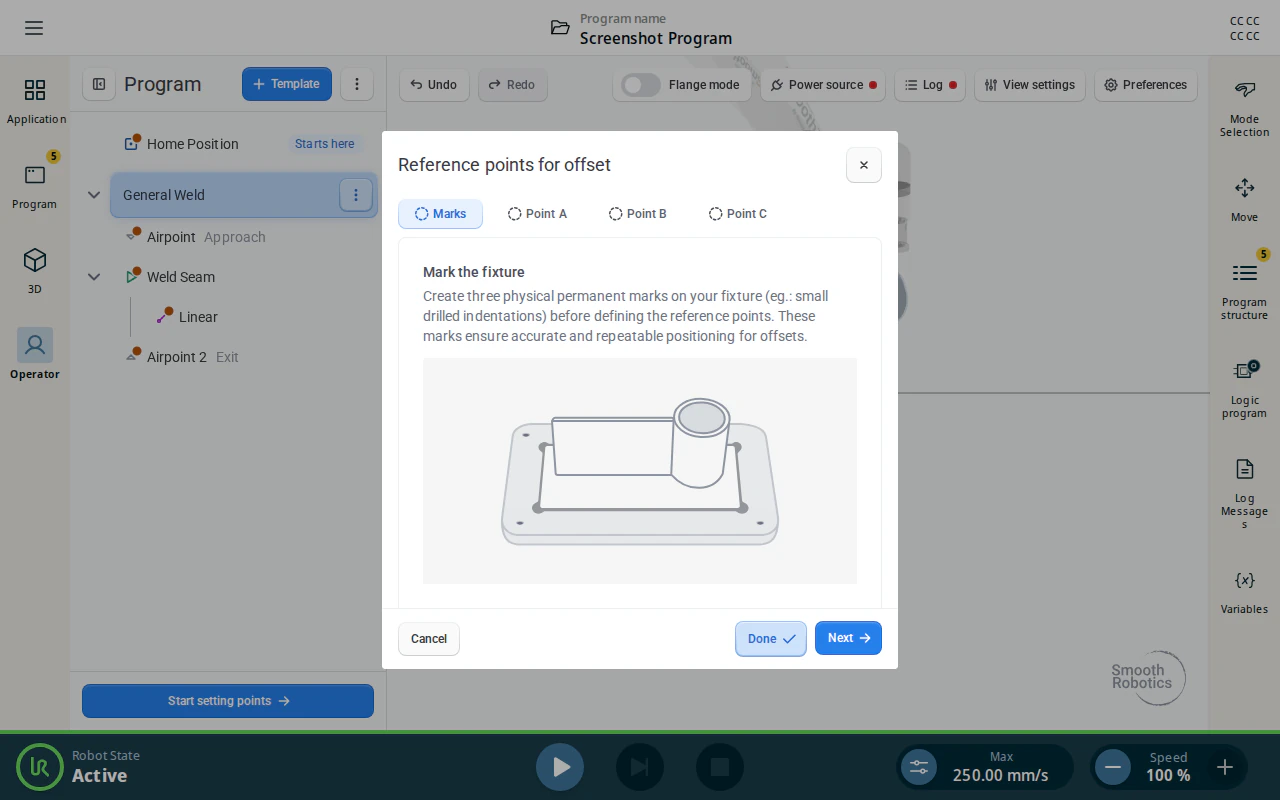The width and height of the screenshot is (1280, 800).
Task: Switch to the Point A tab
Action: [537, 214]
